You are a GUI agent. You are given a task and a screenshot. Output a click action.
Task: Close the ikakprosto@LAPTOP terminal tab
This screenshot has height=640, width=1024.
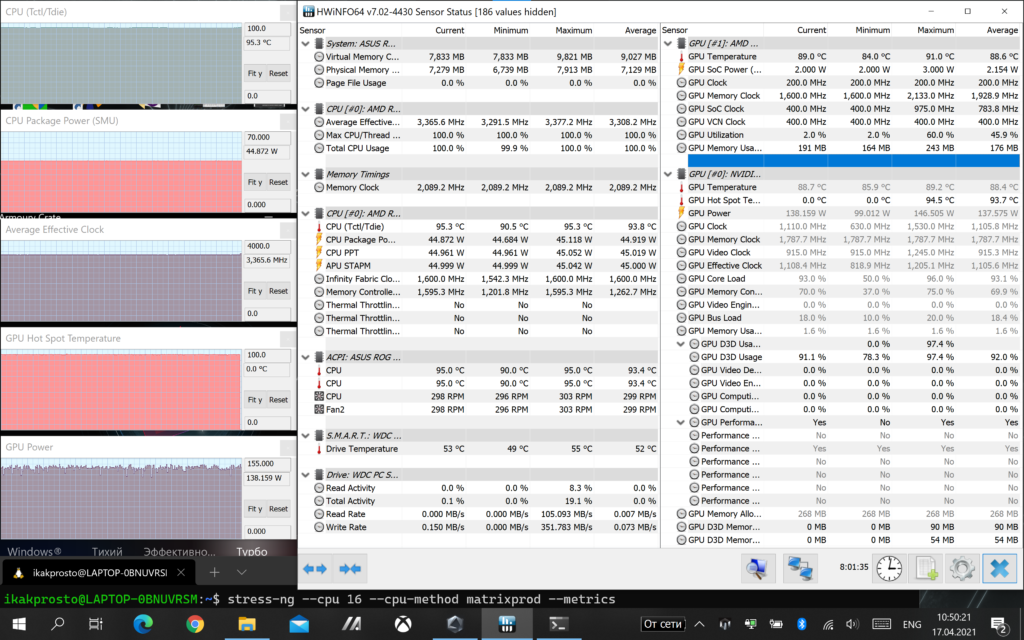[181, 573]
